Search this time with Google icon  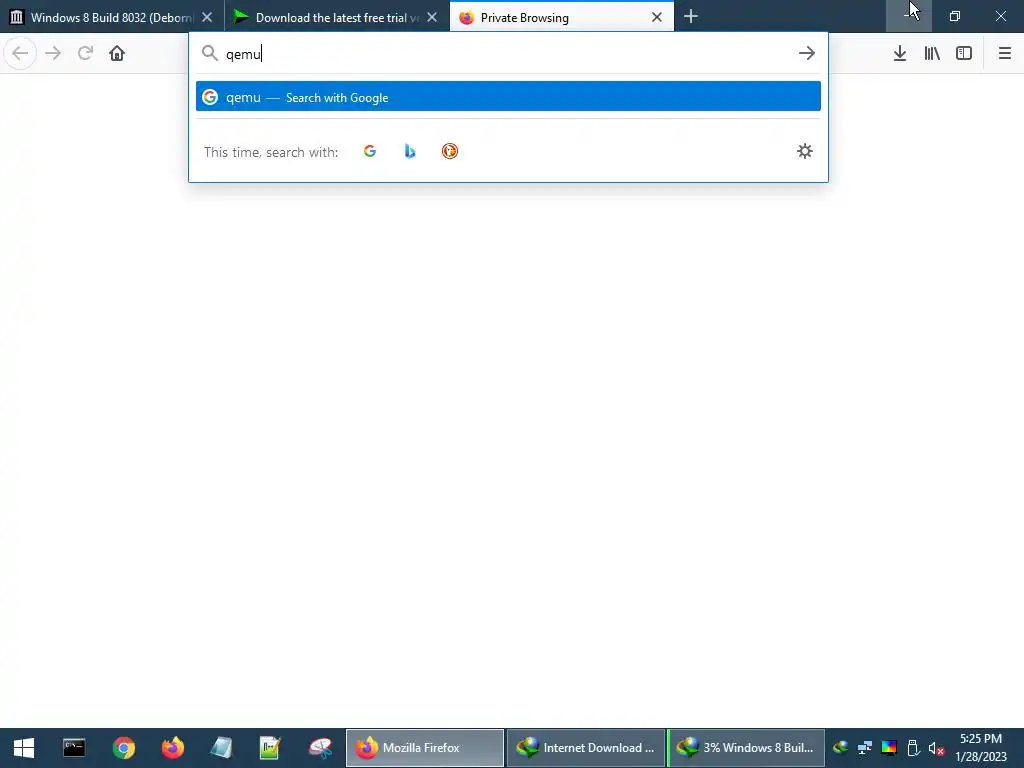pyautogui.click(x=370, y=152)
